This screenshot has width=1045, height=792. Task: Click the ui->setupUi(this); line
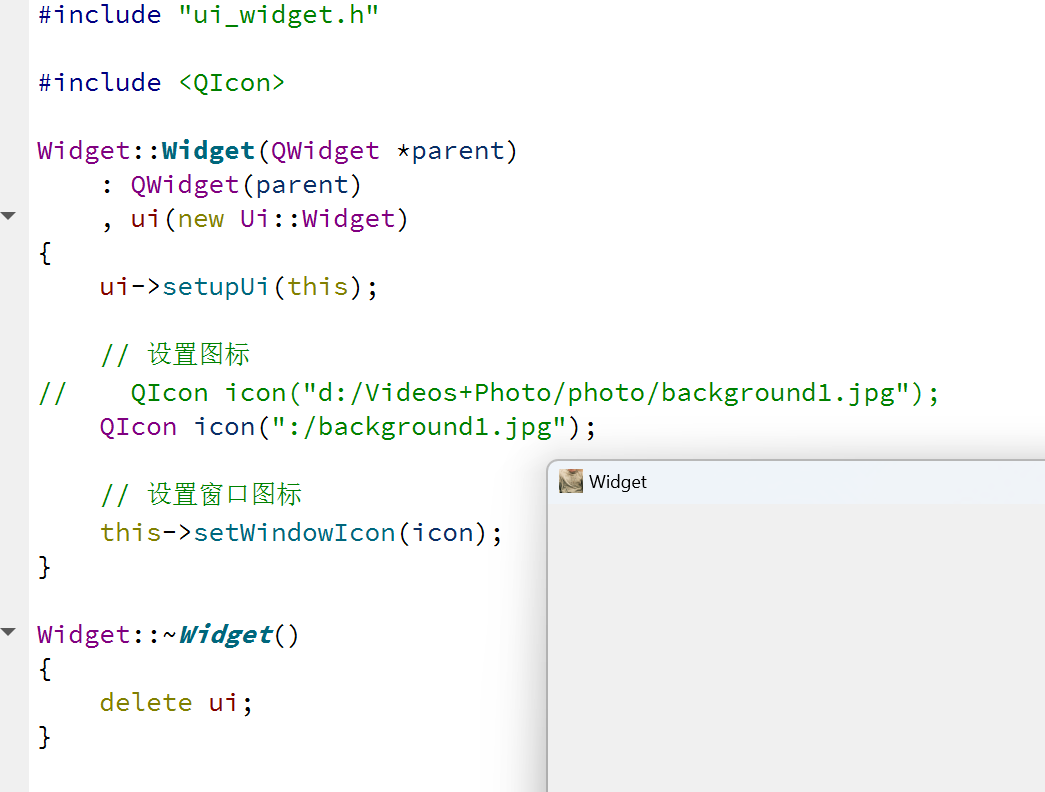click(239, 287)
